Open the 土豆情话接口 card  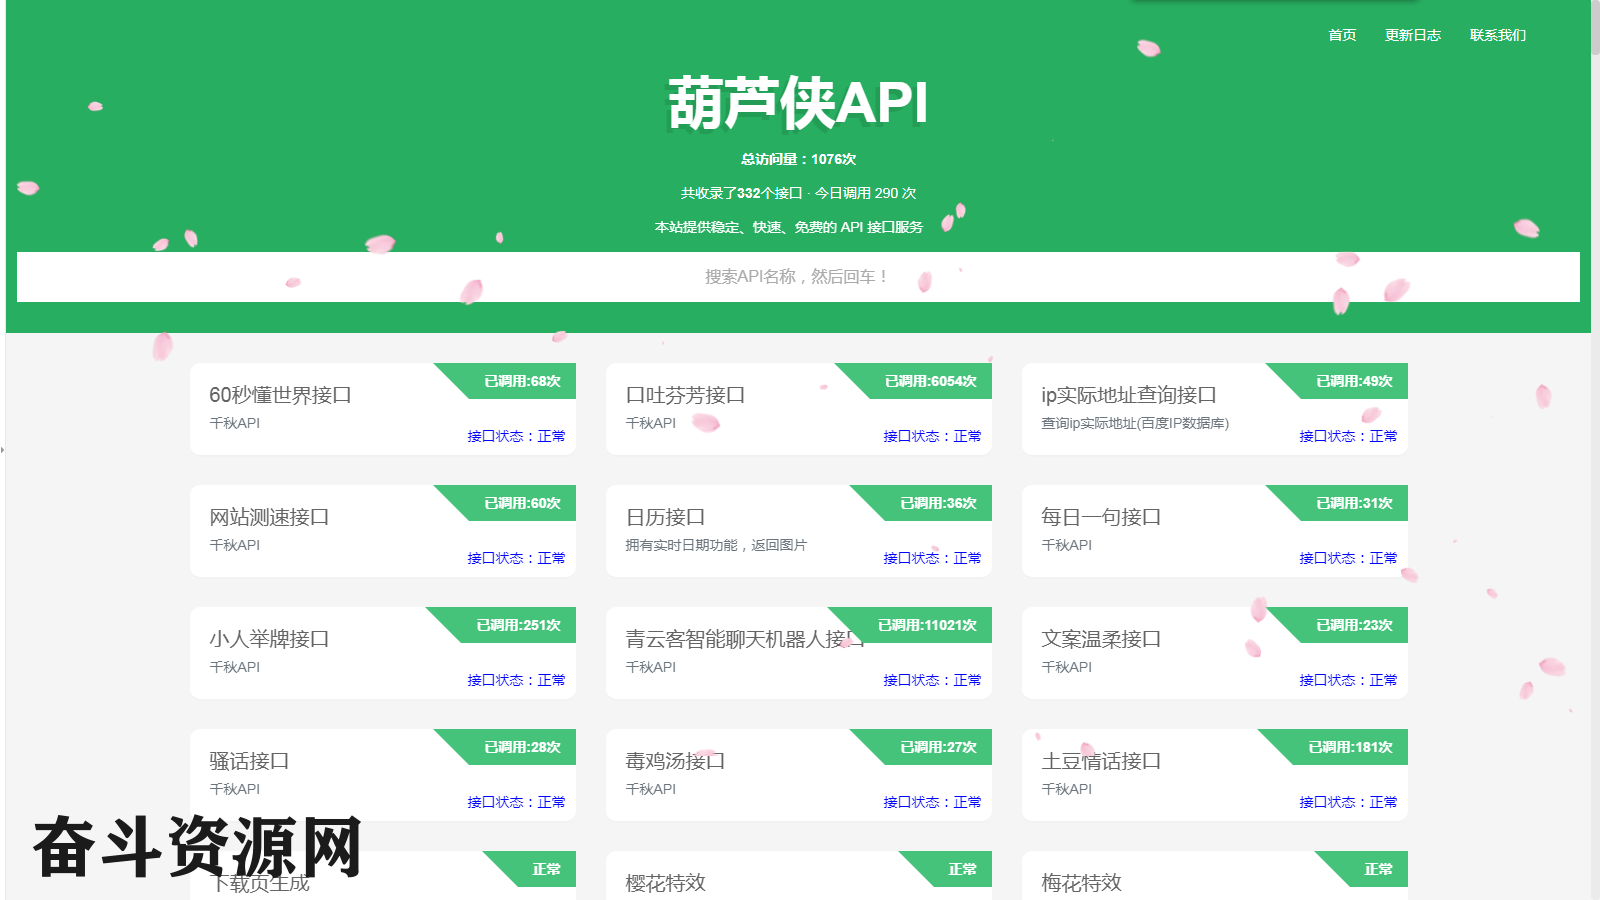click(x=1101, y=762)
